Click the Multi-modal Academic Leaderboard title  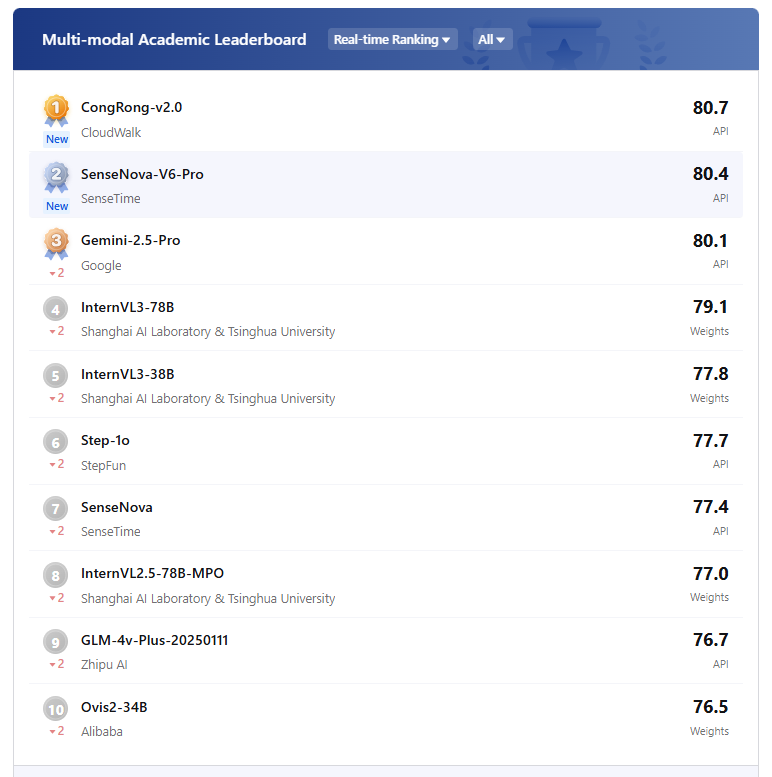click(174, 40)
